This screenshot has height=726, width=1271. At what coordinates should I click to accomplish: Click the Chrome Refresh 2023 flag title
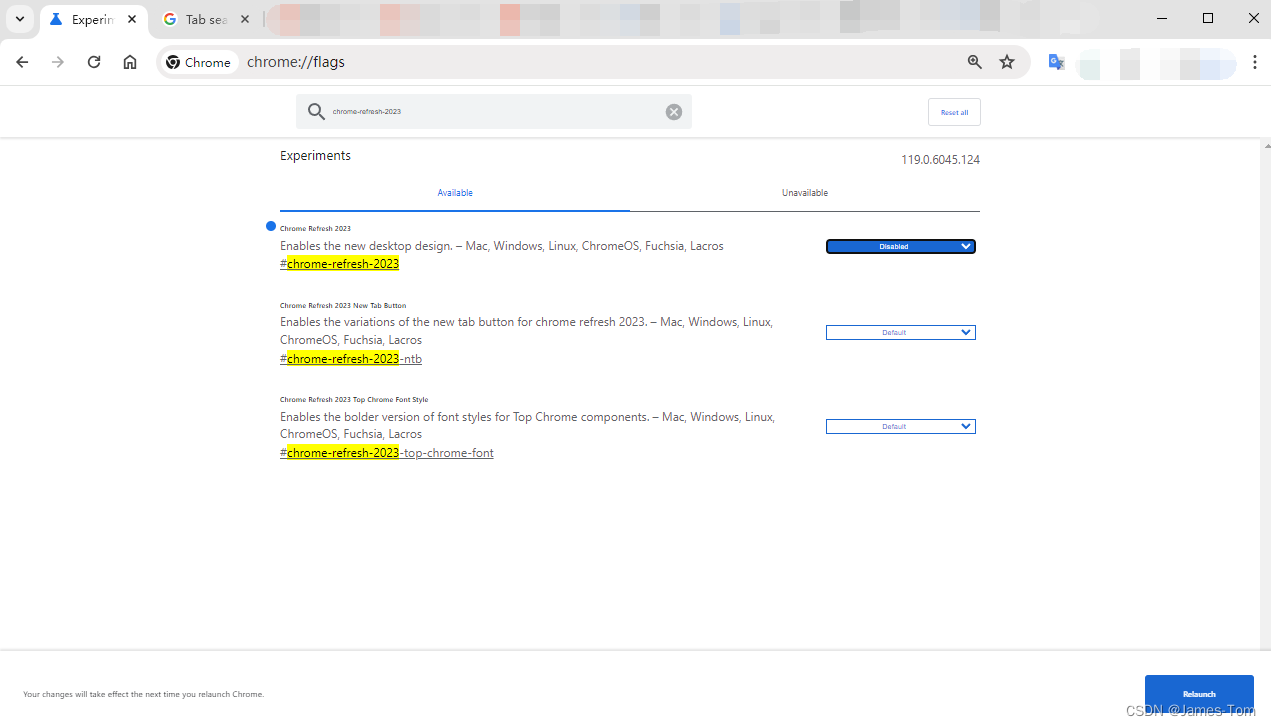pyautogui.click(x=315, y=229)
